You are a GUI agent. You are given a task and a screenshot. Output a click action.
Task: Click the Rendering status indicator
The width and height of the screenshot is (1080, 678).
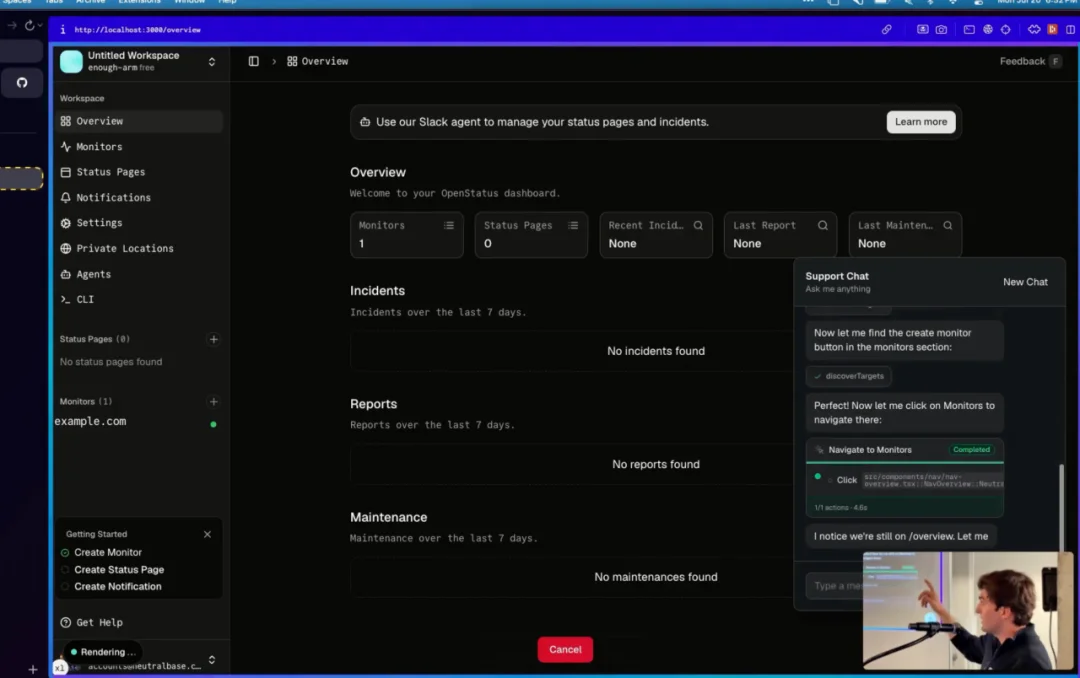(x=103, y=652)
